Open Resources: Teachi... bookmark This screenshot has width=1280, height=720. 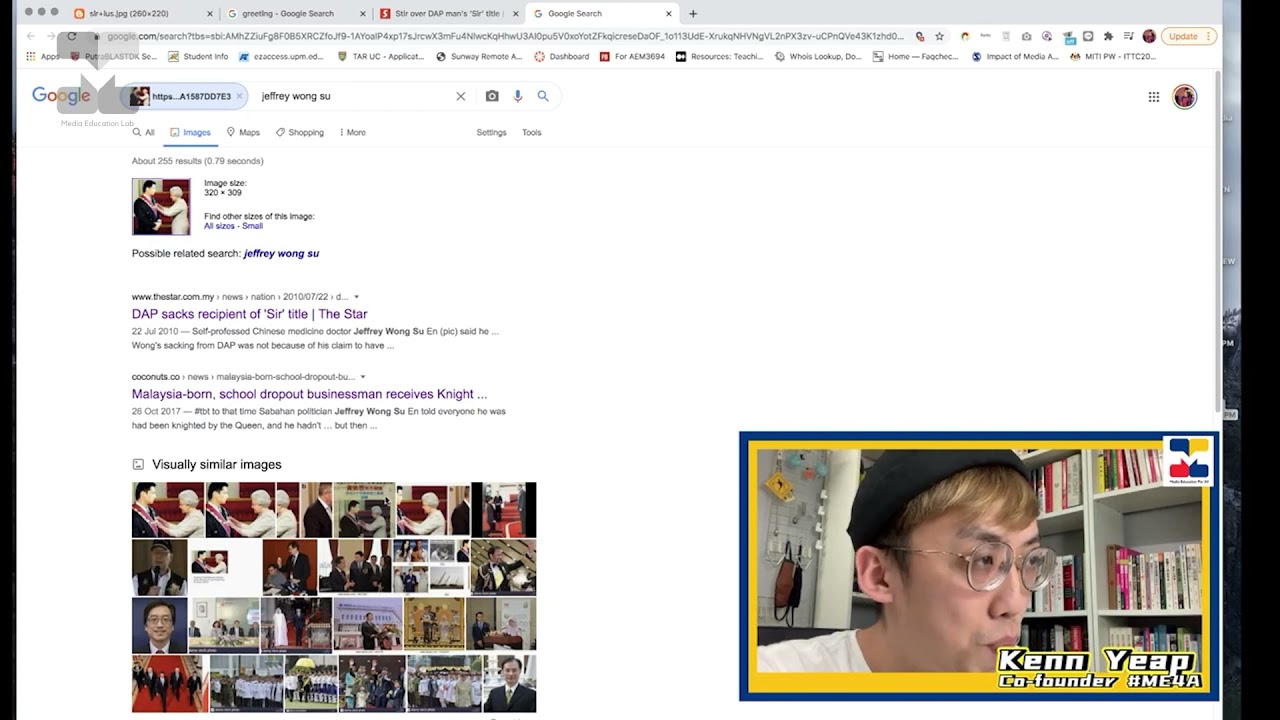pyautogui.click(x=720, y=57)
